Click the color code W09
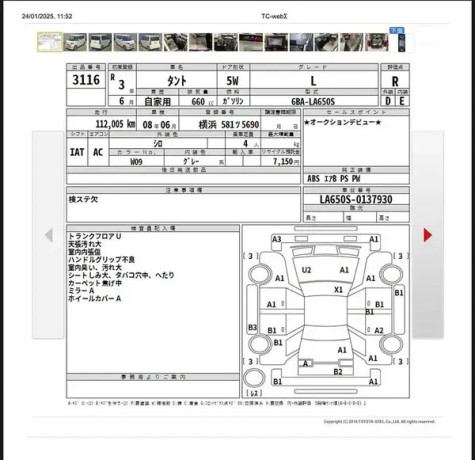This screenshot has width=475, height=460. click(136, 162)
